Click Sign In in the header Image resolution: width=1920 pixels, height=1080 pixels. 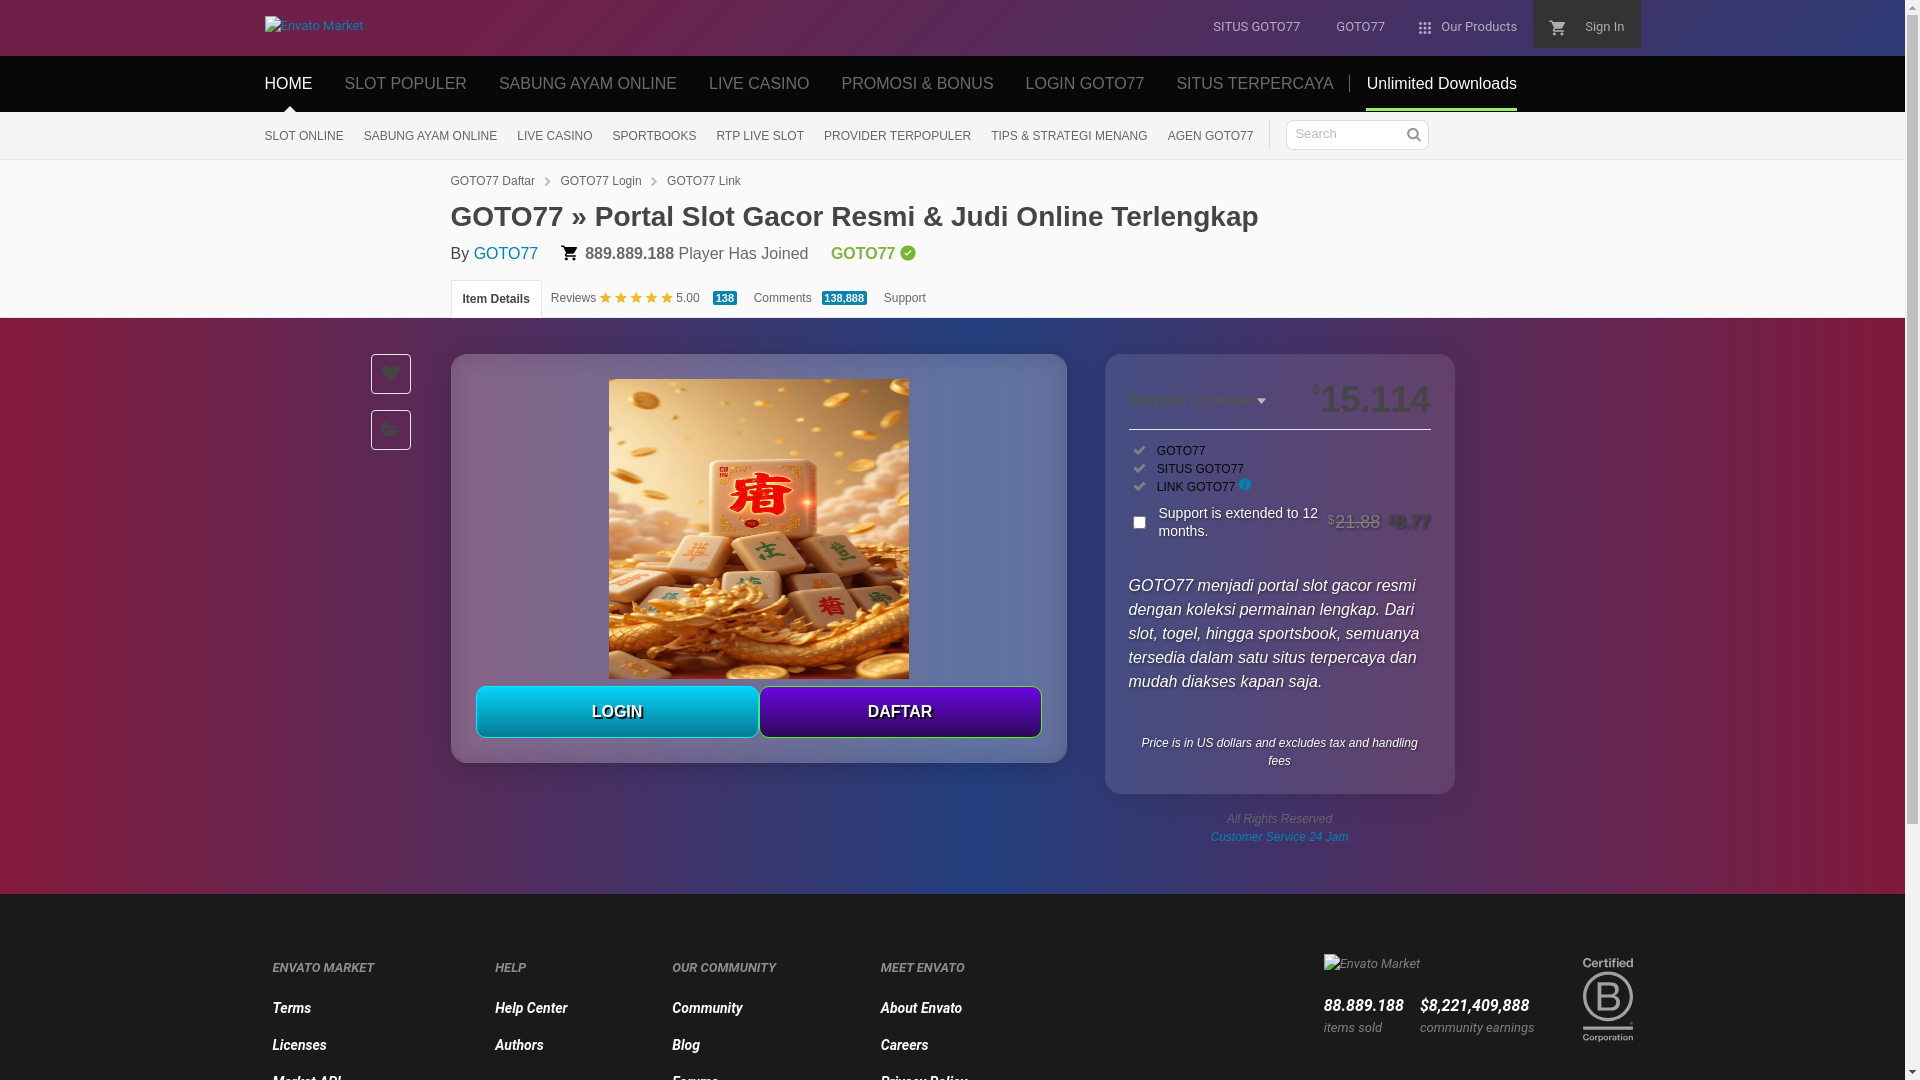pyautogui.click(x=1604, y=27)
